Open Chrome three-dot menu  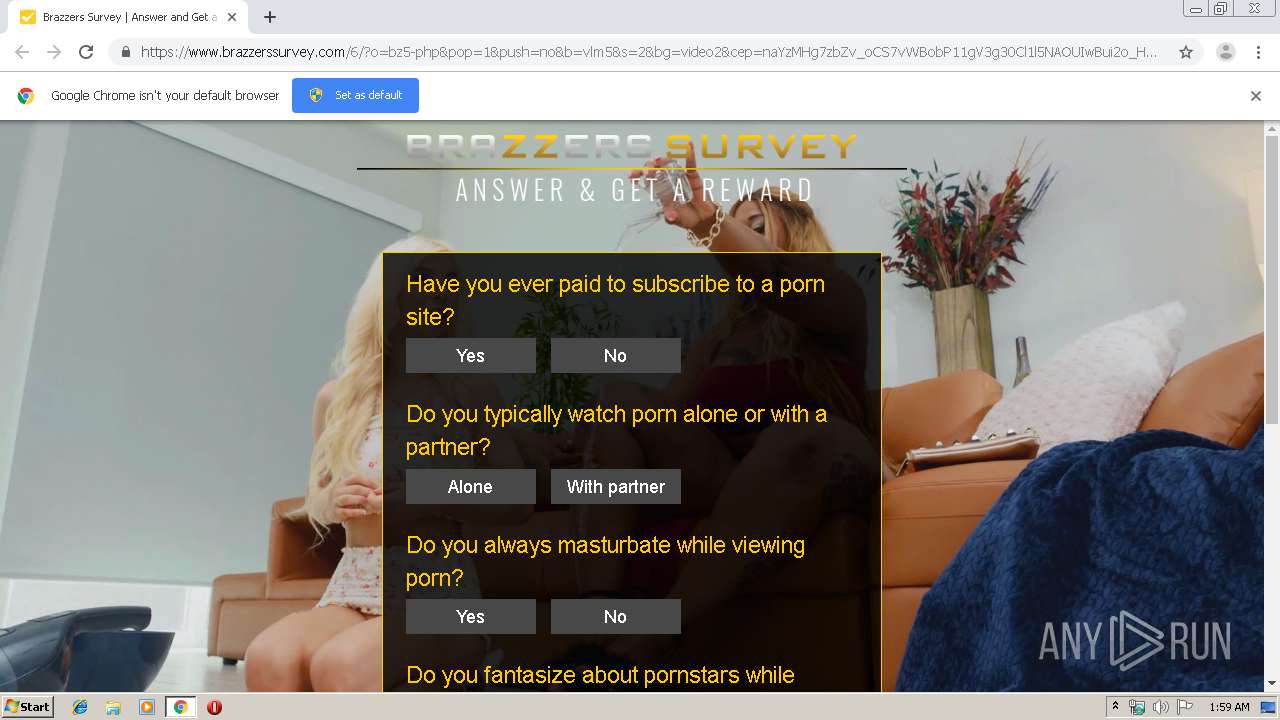point(1258,52)
